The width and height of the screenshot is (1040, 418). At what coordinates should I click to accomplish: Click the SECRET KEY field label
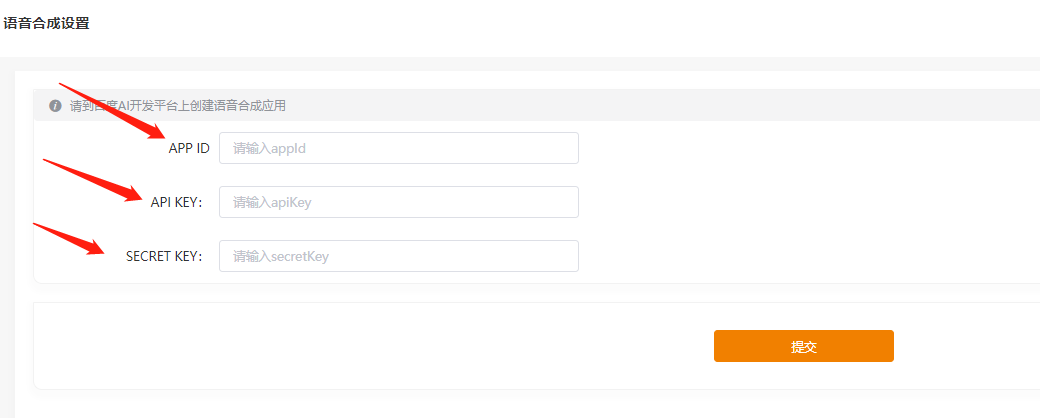click(164, 257)
